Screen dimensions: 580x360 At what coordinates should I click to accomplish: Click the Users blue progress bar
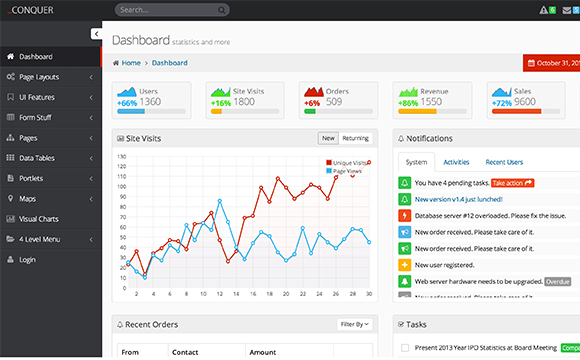(131, 111)
